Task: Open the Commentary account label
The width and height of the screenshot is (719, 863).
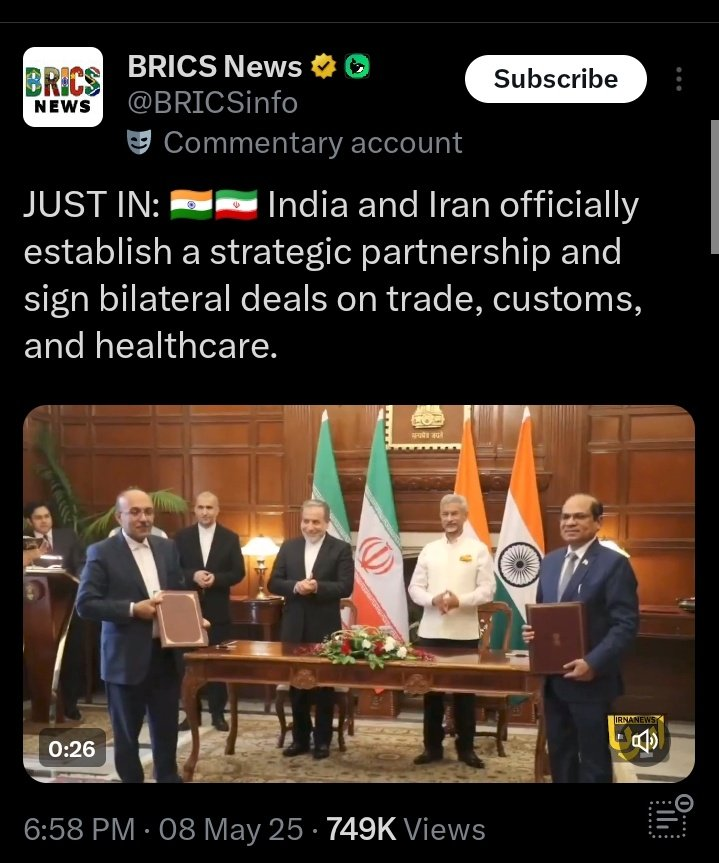Action: (x=313, y=143)
